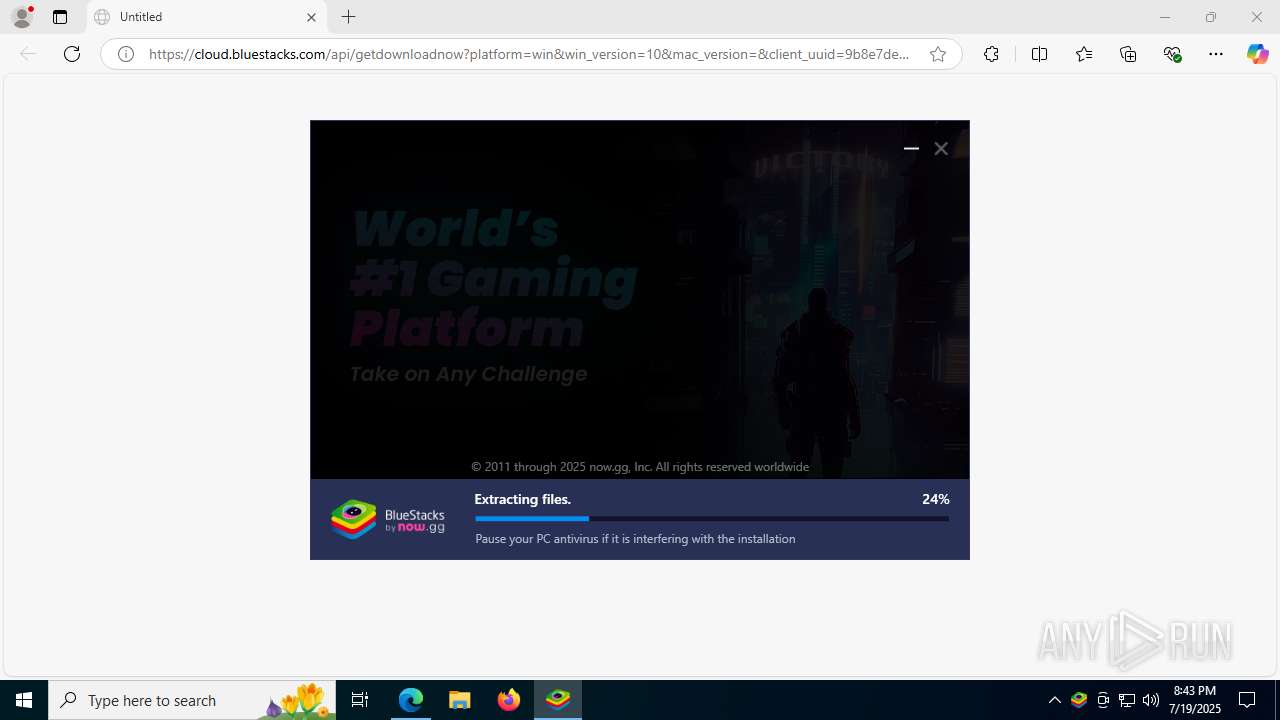Click the installation progress bar
Viewport: 1280px width, 720px height.
pos(712,519)
